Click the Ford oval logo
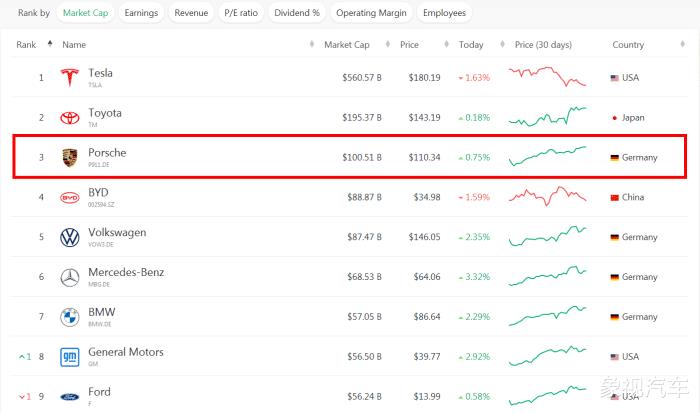 (x=70, y=397)
